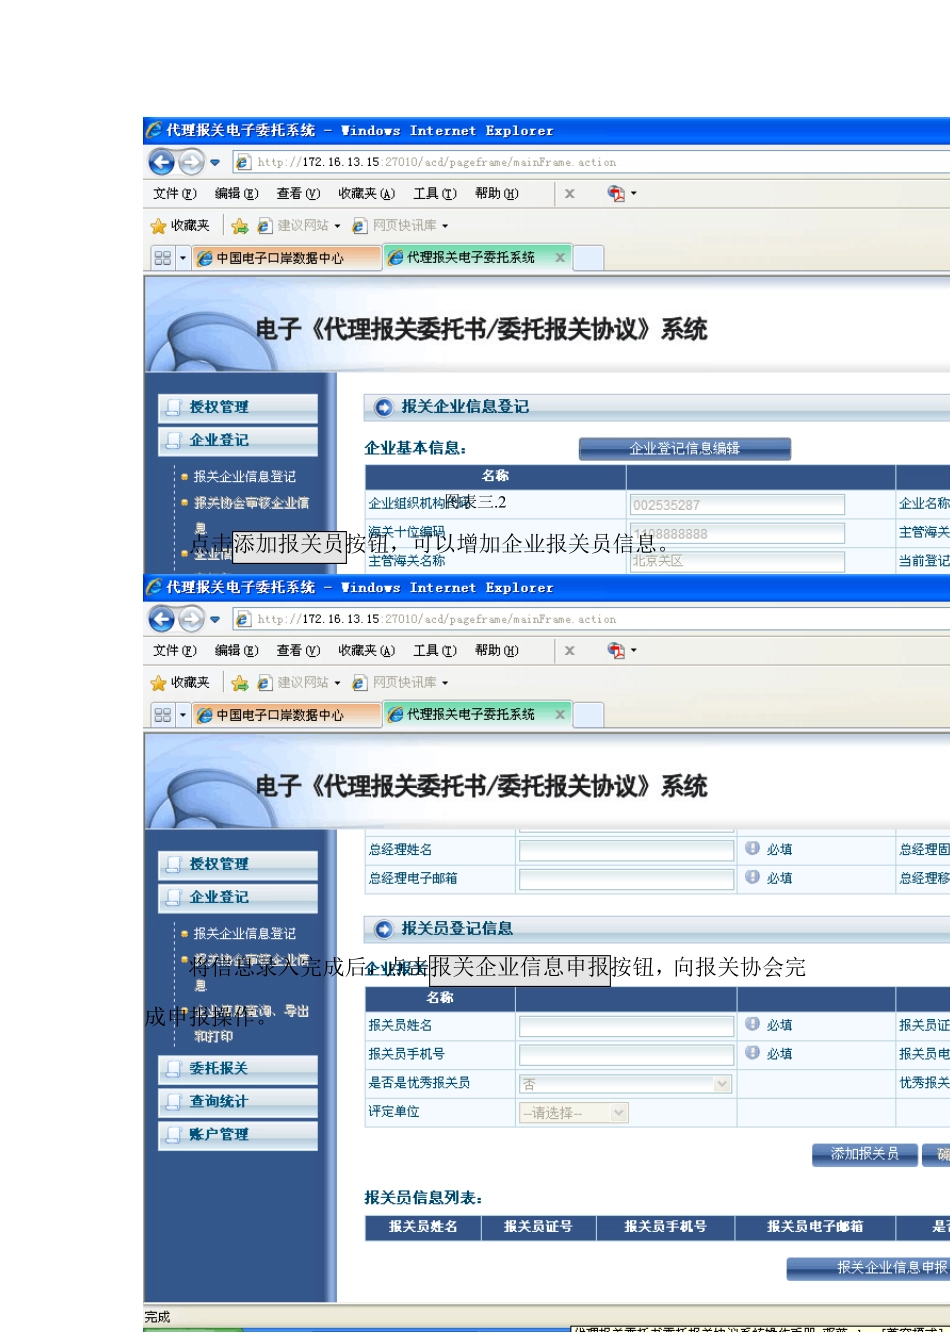Viewport: 950px width, 1344px height.
Task: Open recent pages dropdown in upper browser
Action: (215, 162)
